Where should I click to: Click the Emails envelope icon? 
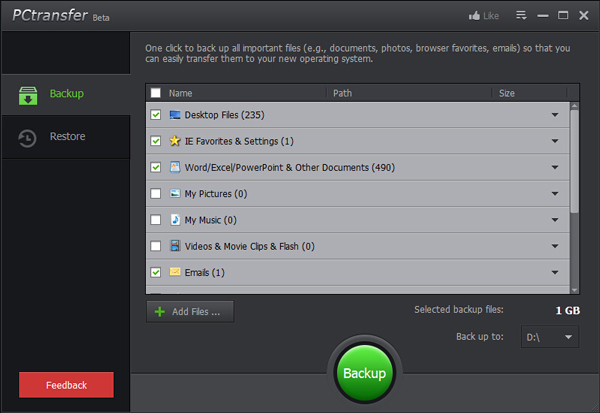point(175,272)
